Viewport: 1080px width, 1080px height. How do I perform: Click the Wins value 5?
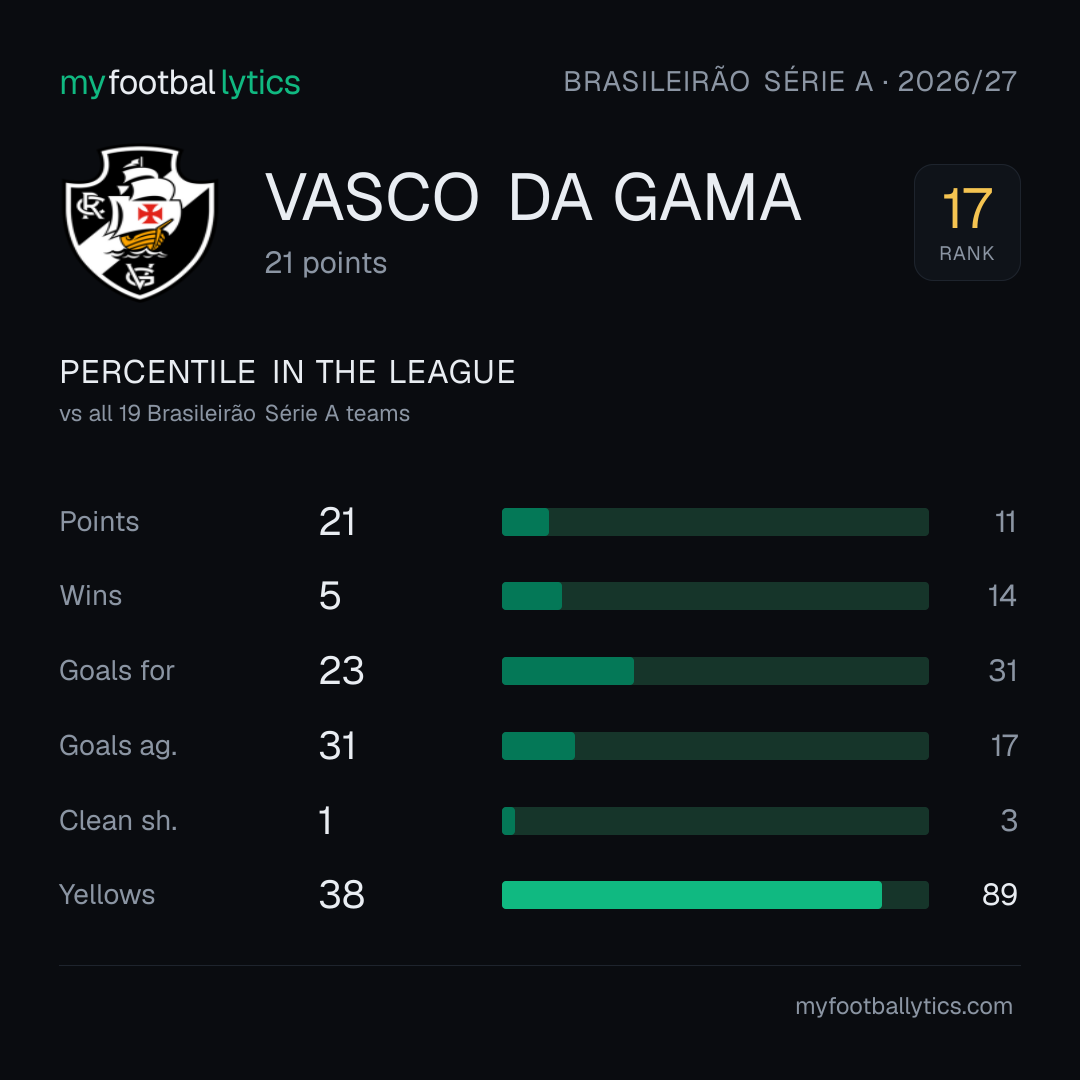tap(330, 596)
